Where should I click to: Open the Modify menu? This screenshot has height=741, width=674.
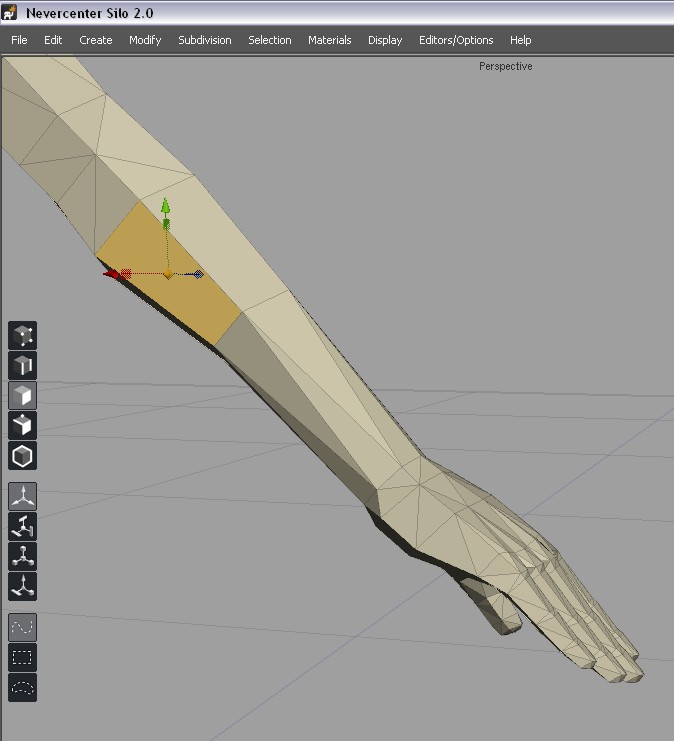click(x=145, y=40)
